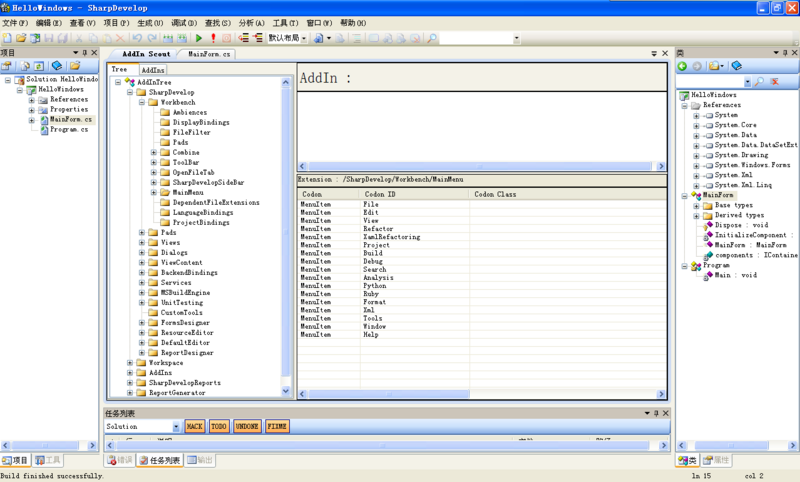This screenshot has width=800, height=482.
Task: Switch to the MainForm.cs tab
Action: pos(210,54)
